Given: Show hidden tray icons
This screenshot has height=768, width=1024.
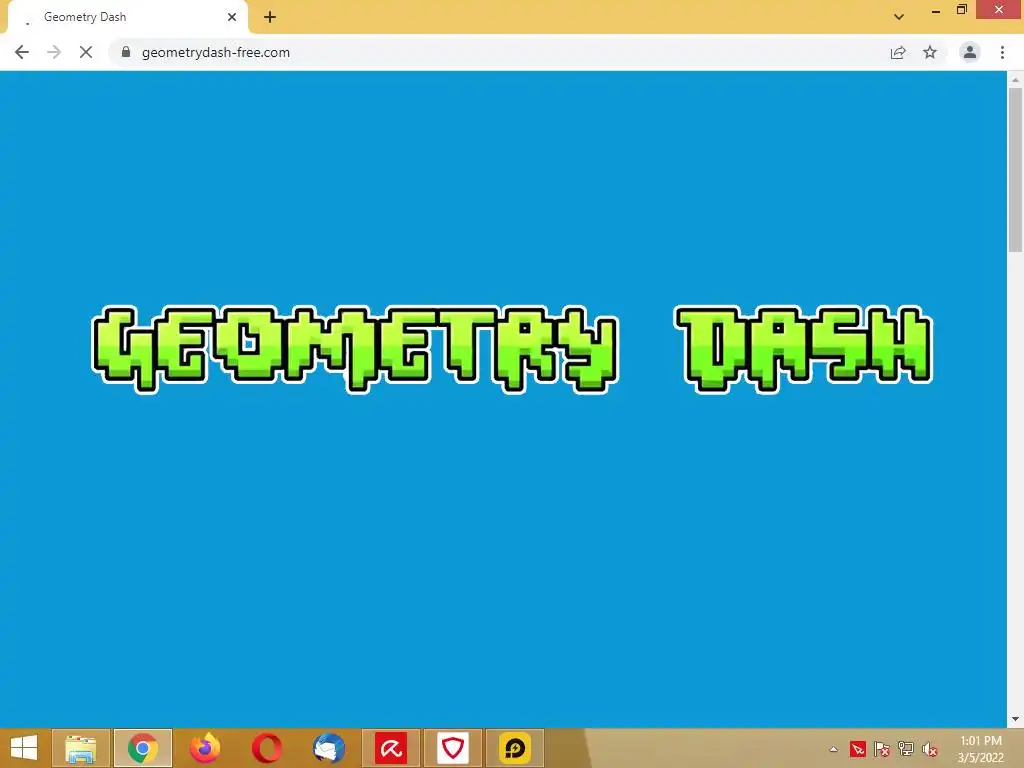Looking at the screenshot, I should [833, 749].
